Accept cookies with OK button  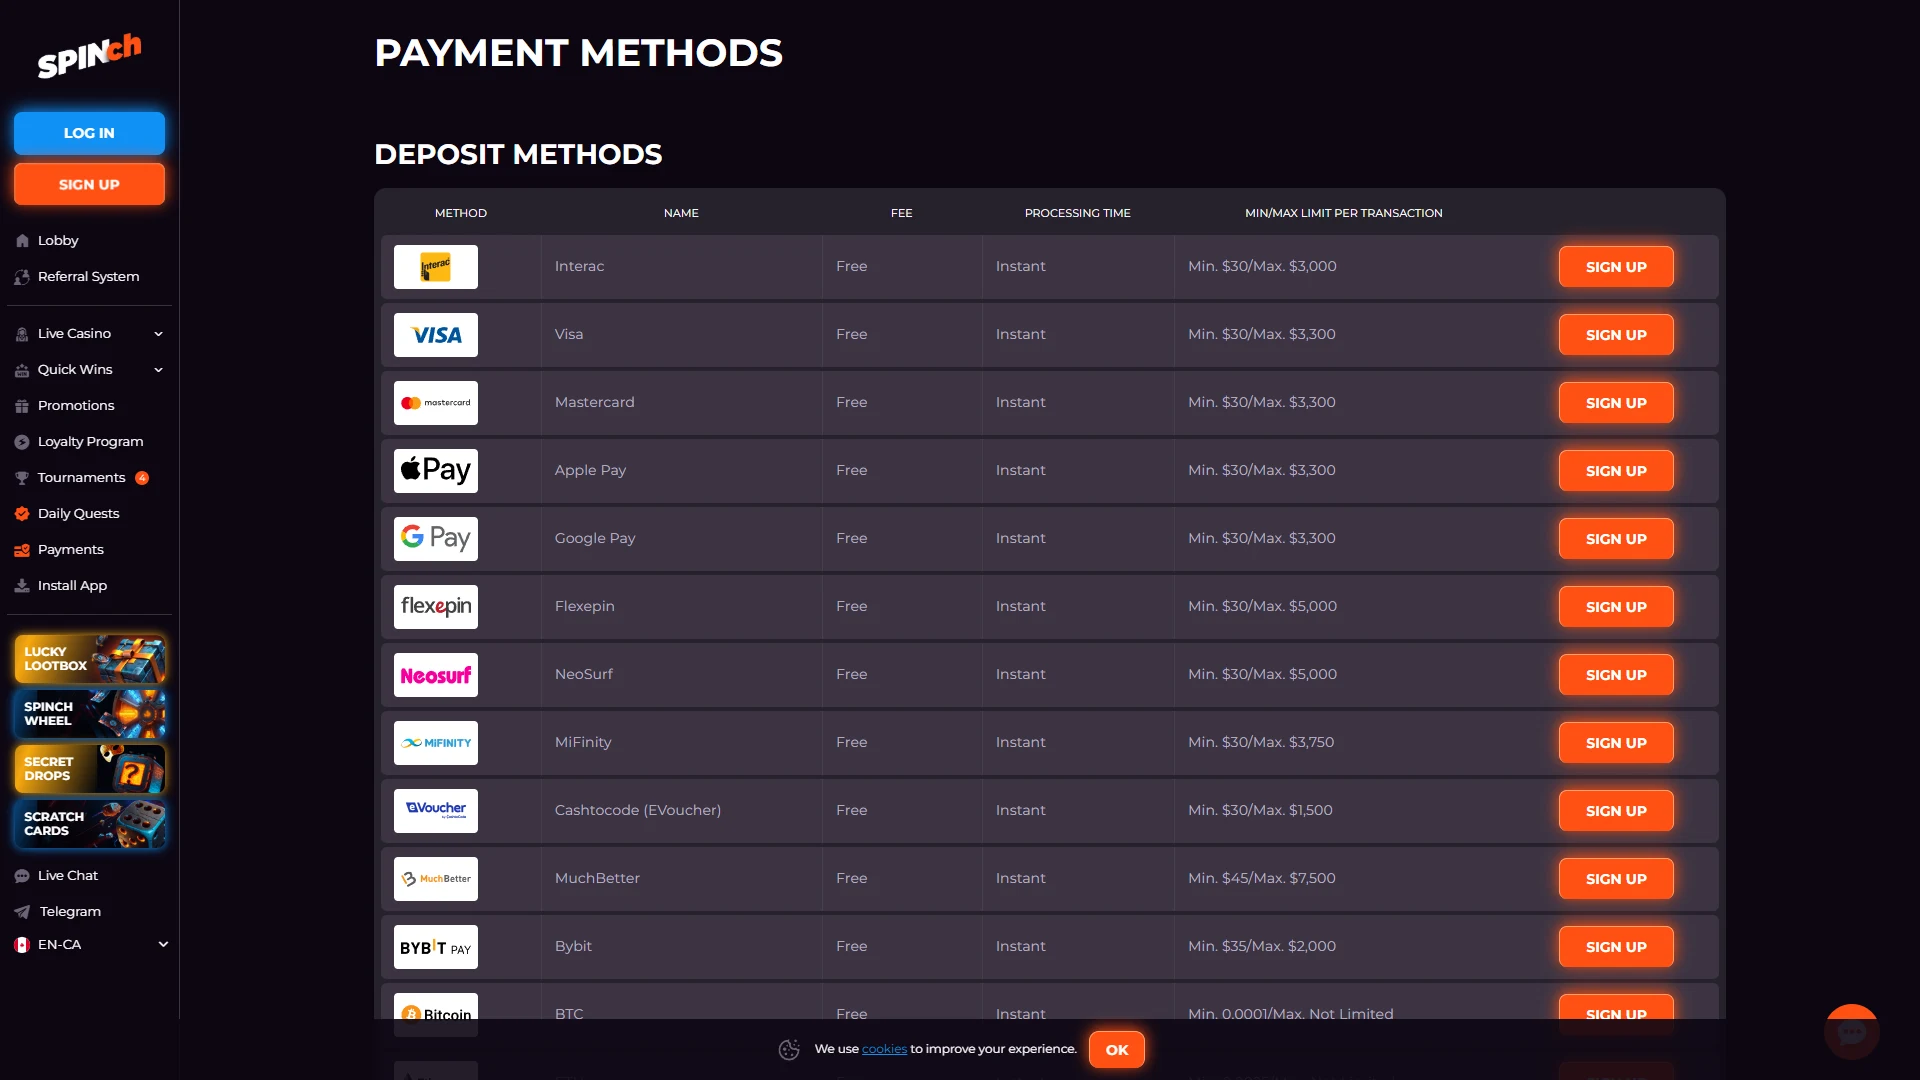(1117, 1050)
